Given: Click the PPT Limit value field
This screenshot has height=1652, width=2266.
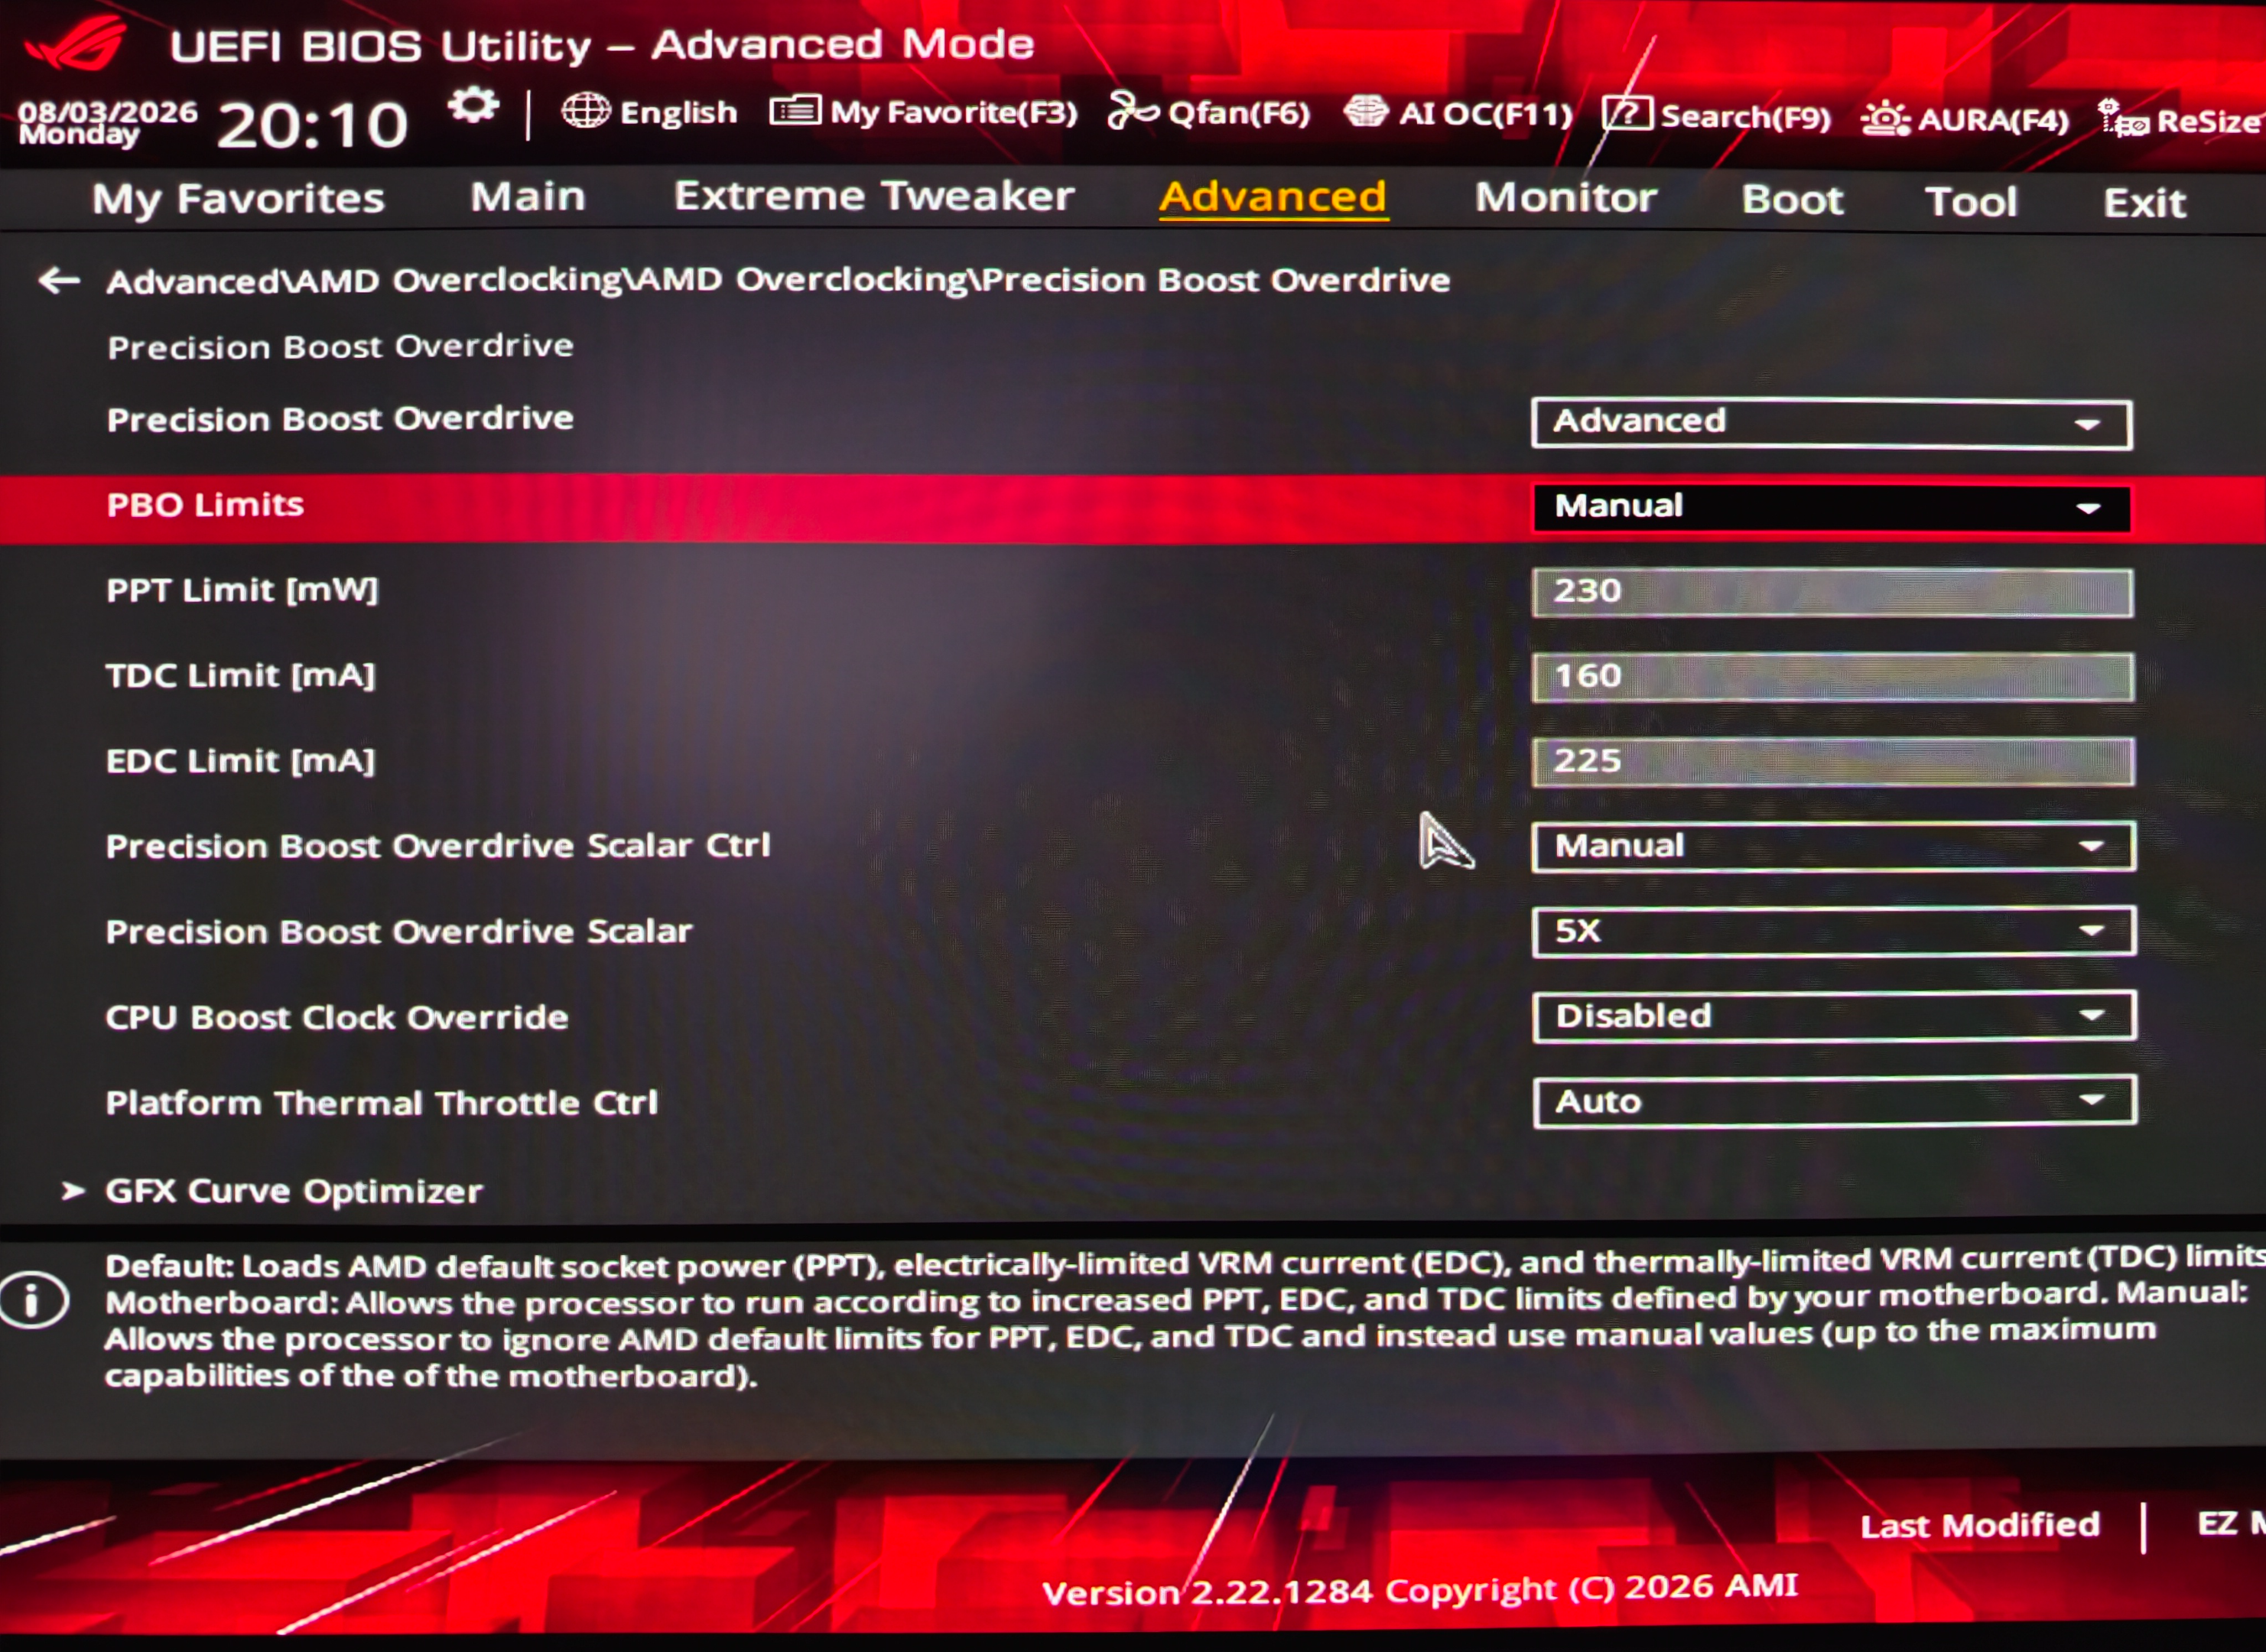Looking at the screenshot, I should click(x=1832, y=593).
